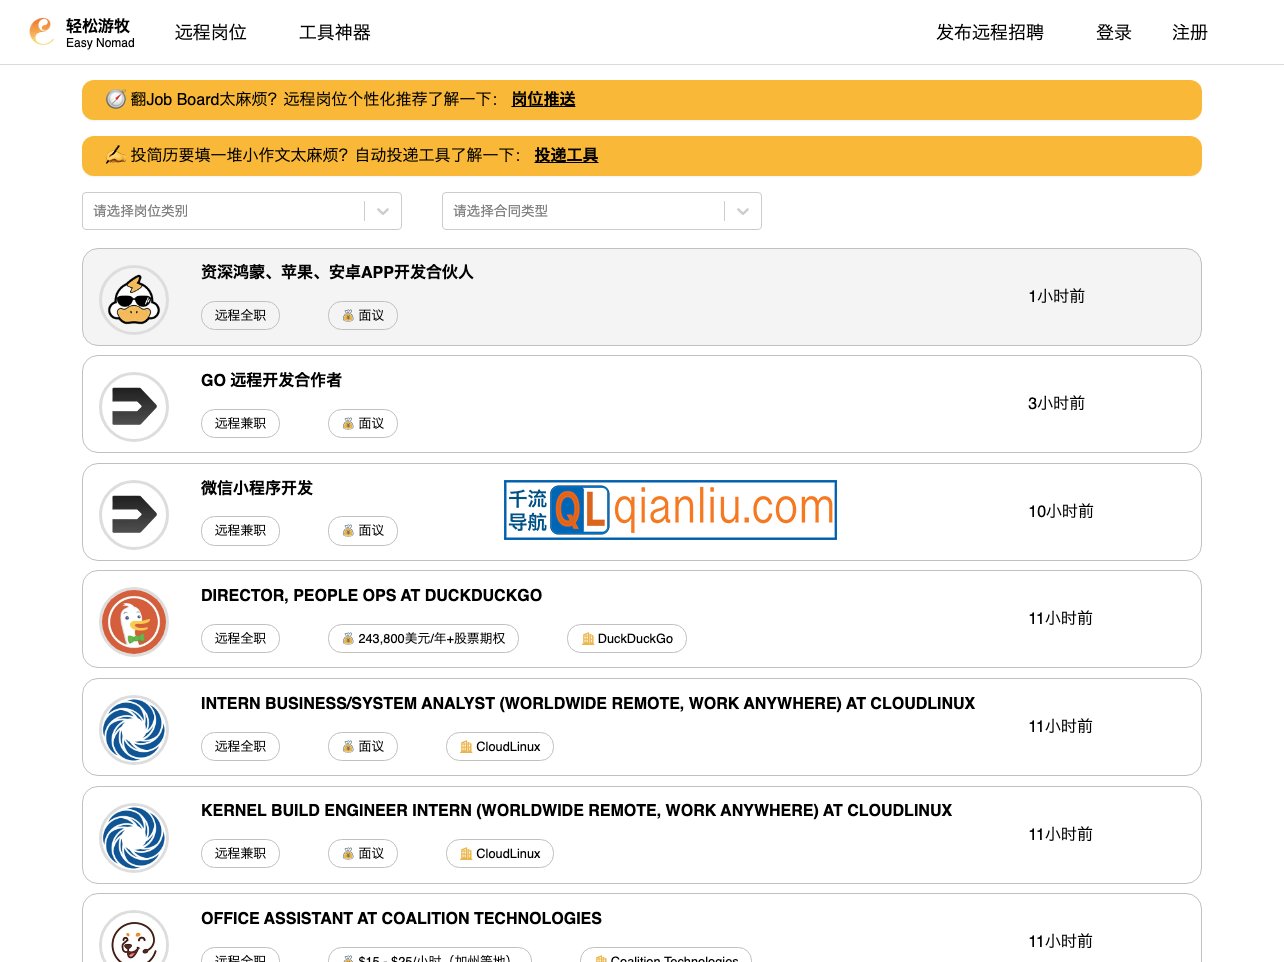Click the sunglasses duck company avatar

(134, 300)
